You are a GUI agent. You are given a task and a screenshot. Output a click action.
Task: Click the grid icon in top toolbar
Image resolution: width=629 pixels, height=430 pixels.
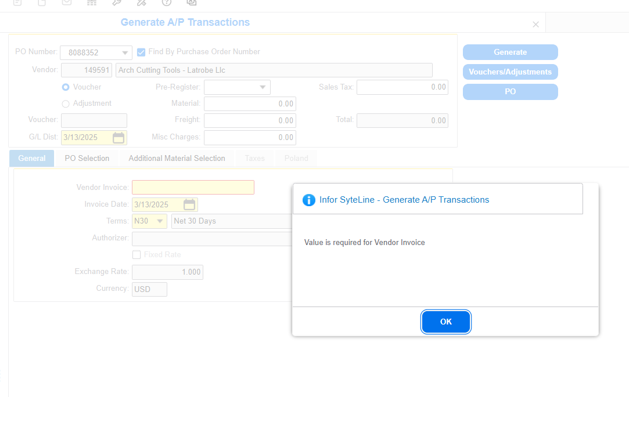click(x=92, y=3)
